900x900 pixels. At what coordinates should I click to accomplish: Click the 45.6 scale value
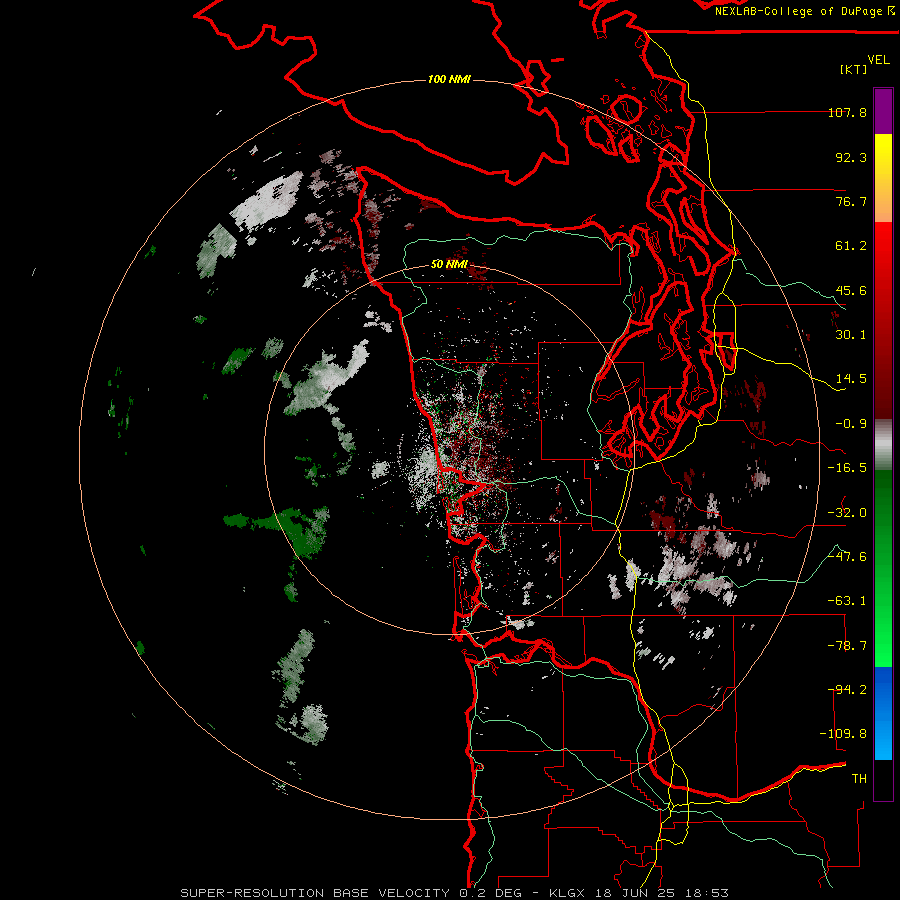[x=851, y=290]
